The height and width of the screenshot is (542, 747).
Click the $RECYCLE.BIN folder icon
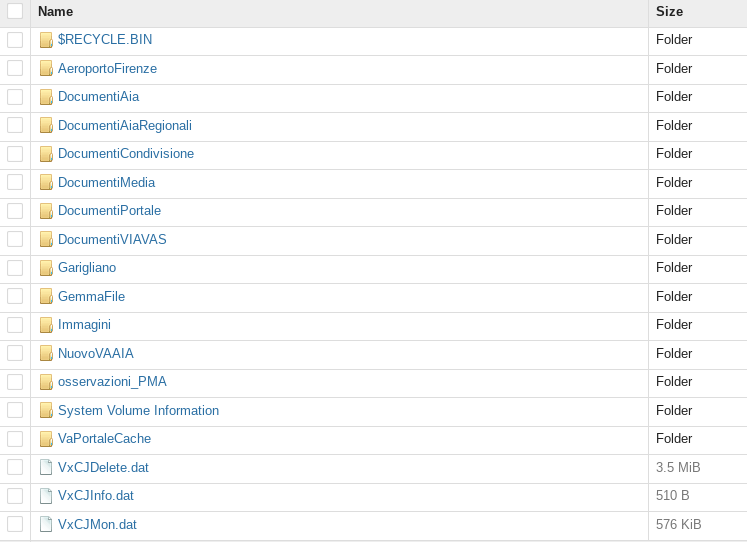[46, 40]
